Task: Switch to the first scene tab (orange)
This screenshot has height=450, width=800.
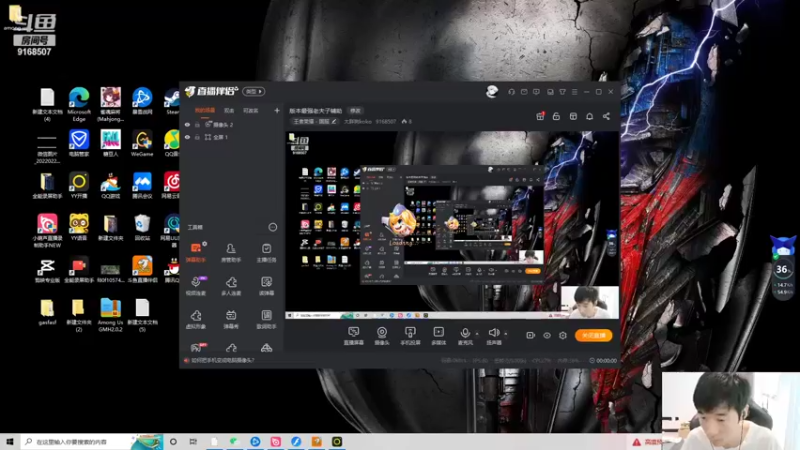Action: [x=205, y=111]
